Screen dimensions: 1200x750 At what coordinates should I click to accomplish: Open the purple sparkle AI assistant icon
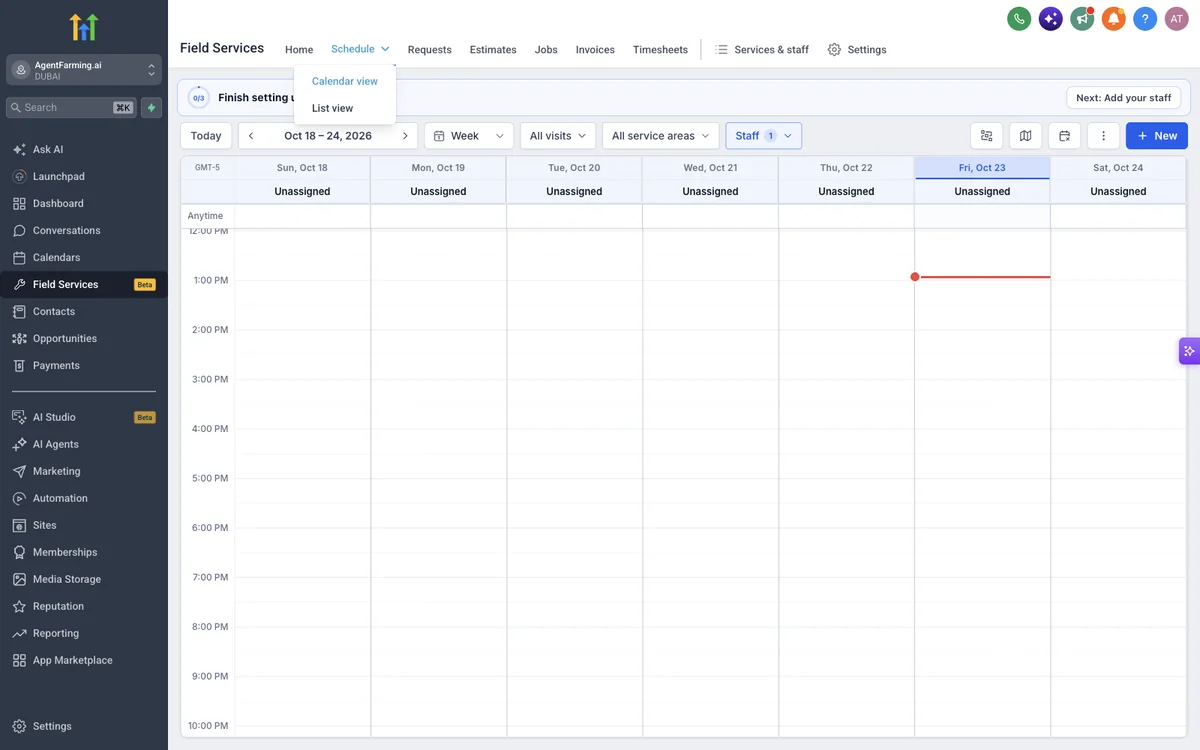point(1050,18)
